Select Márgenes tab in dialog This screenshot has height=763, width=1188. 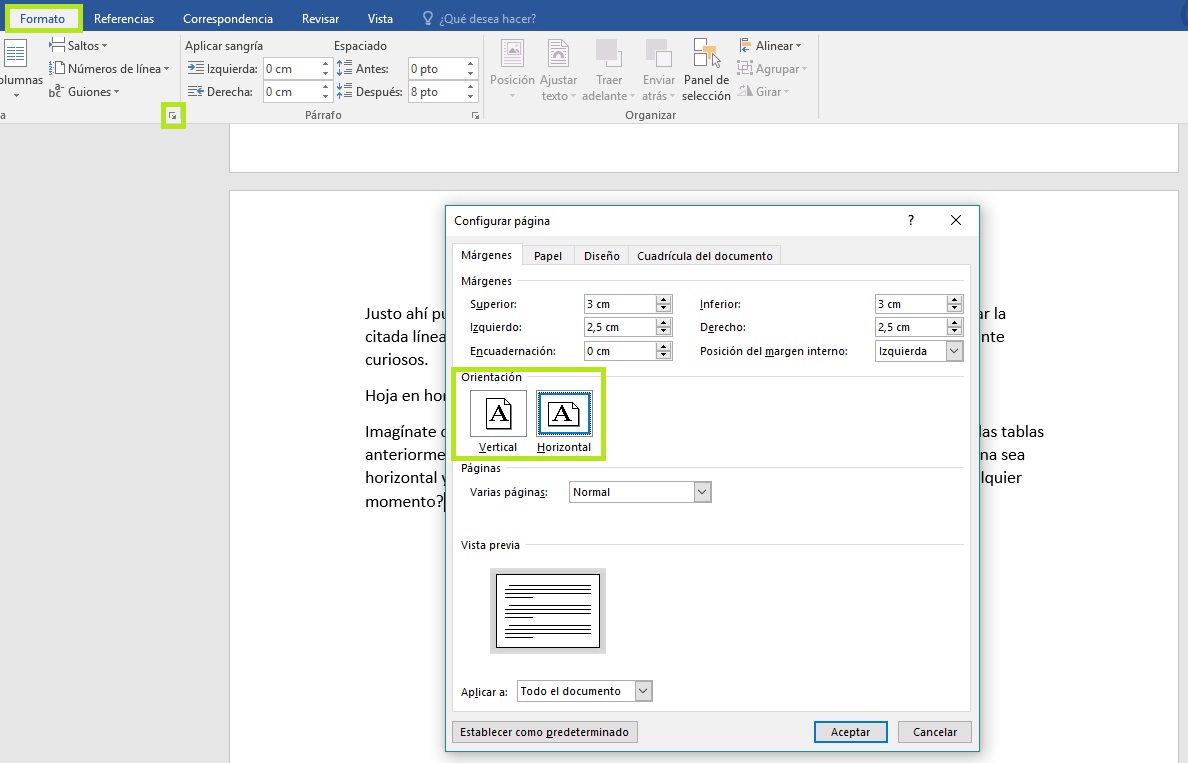point(486,255)
